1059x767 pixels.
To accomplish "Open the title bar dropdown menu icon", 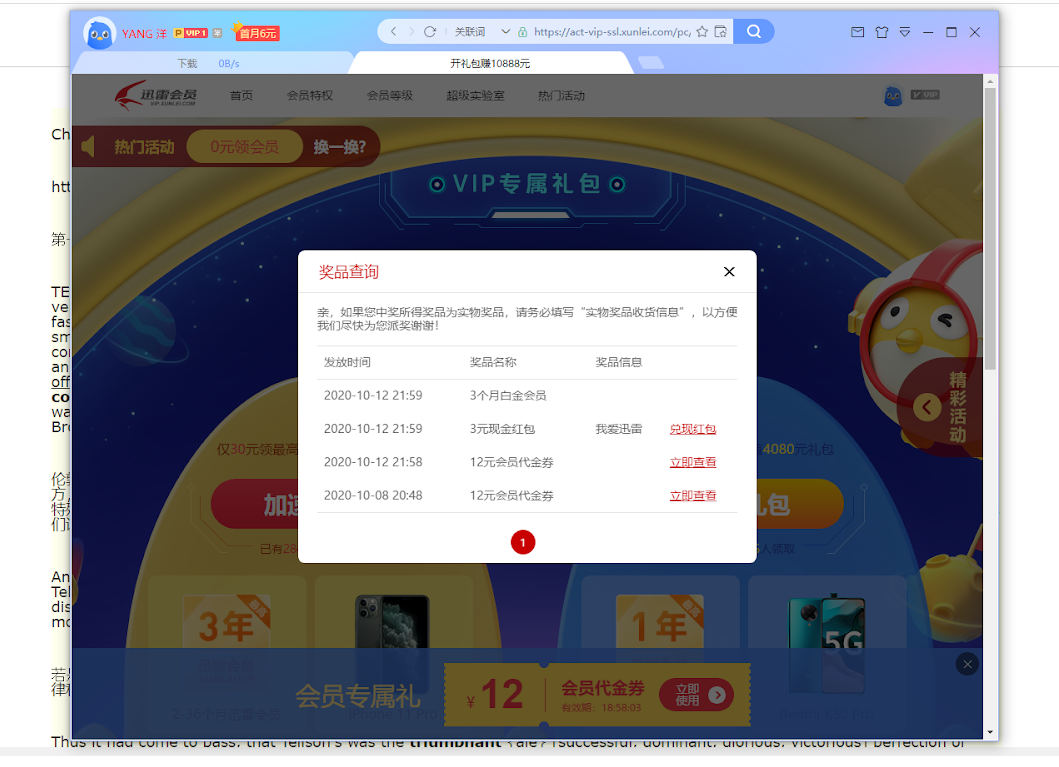I will click(905, 32).
